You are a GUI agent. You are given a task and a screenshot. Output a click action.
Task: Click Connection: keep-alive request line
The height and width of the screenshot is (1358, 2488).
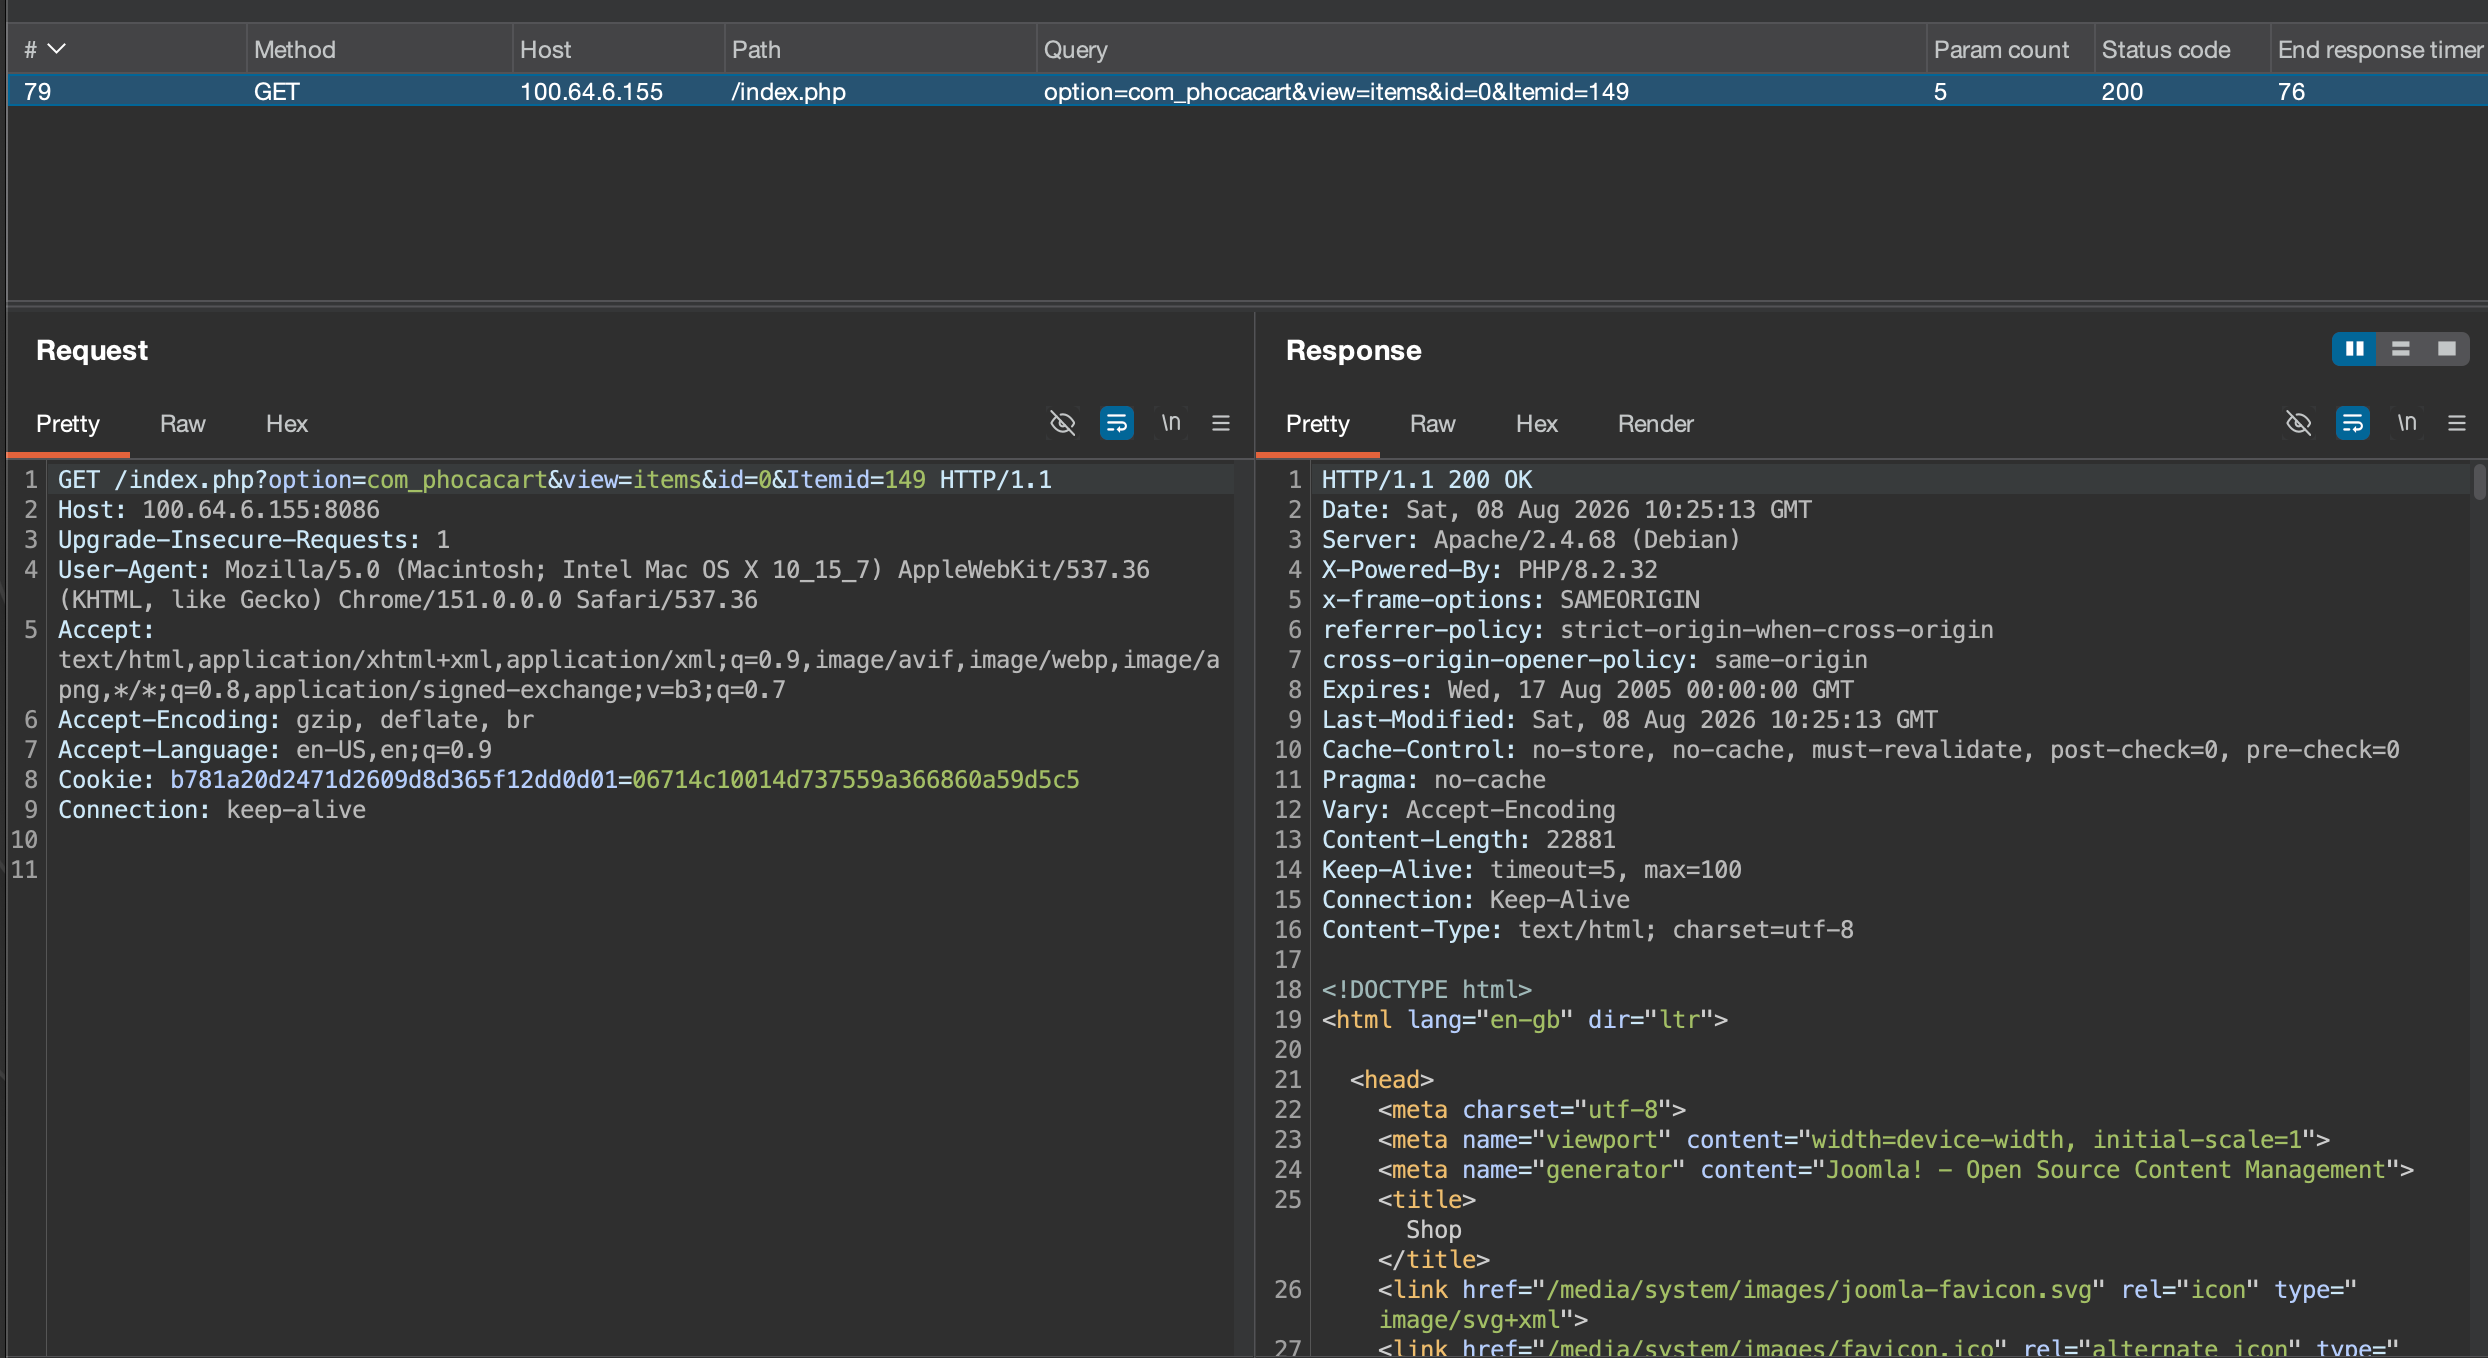point(212,810)
